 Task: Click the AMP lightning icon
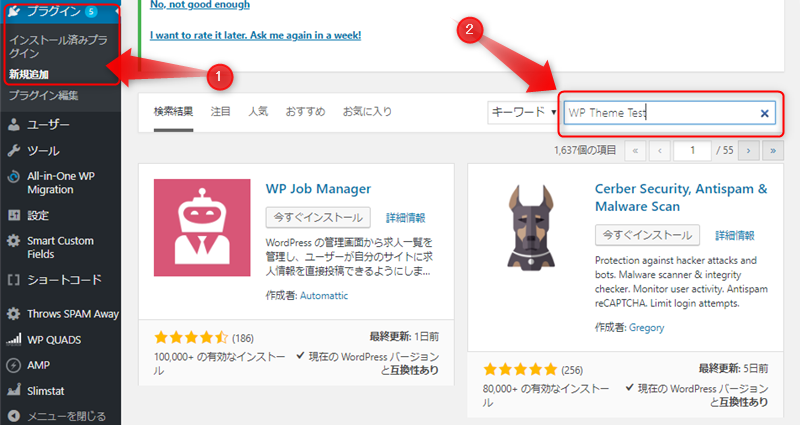[14, 365]
